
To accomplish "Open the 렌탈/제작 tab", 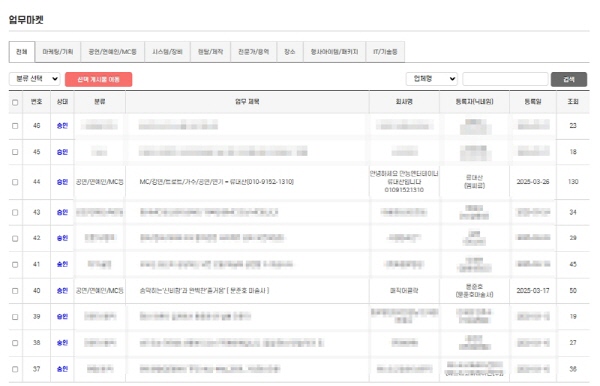I will [210, 52].
